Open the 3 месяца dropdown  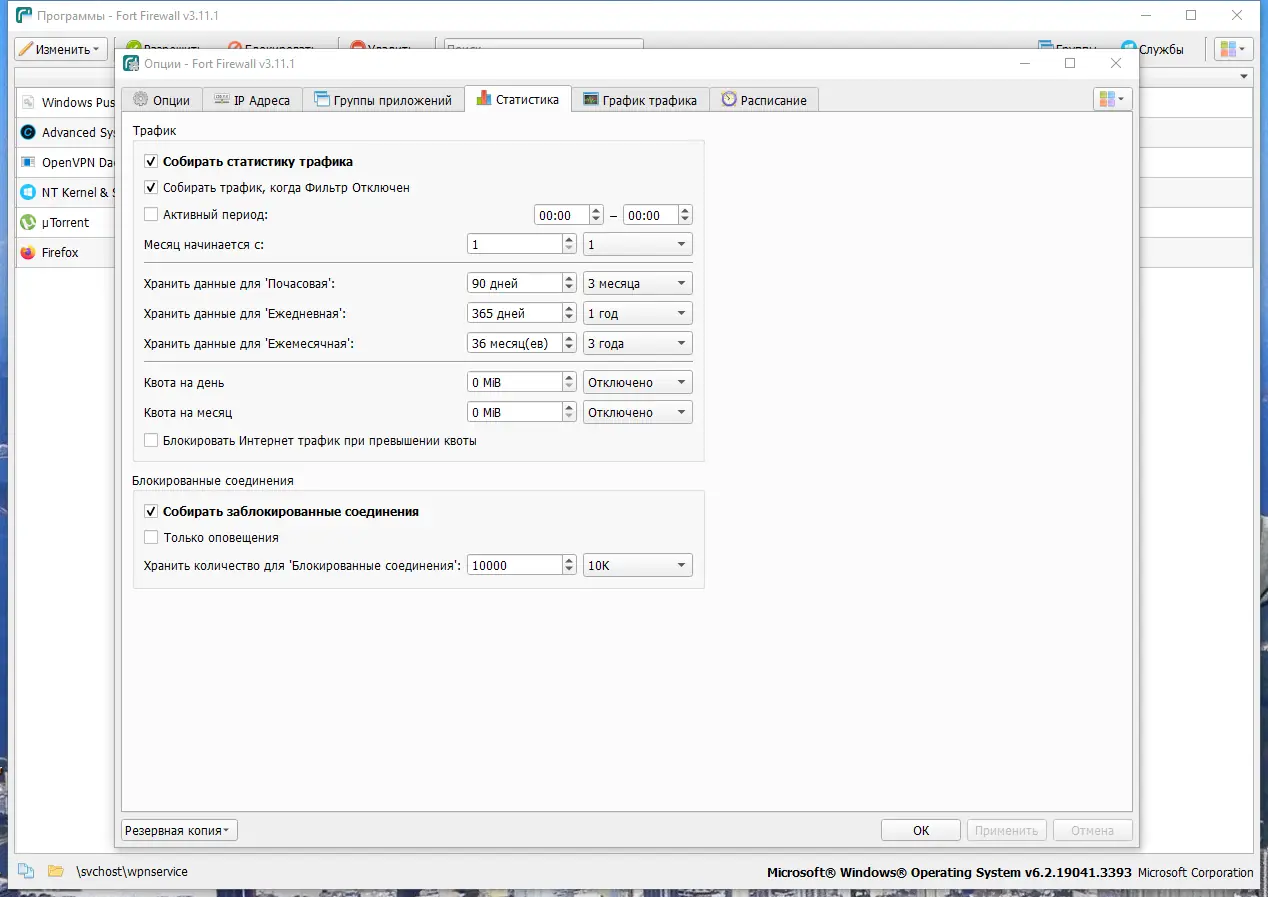pos(637,283)
